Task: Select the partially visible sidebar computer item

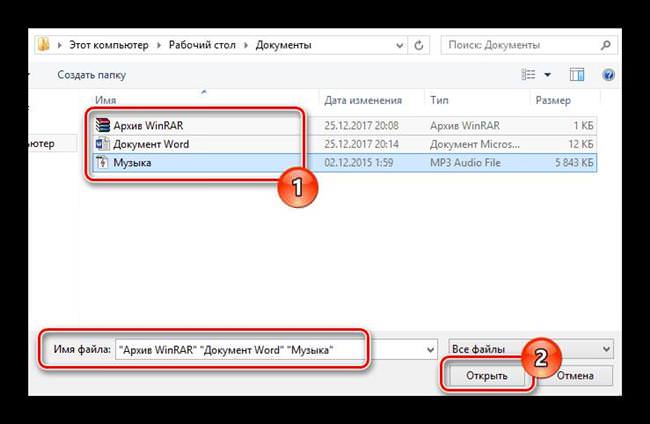Action: point(53,143)
